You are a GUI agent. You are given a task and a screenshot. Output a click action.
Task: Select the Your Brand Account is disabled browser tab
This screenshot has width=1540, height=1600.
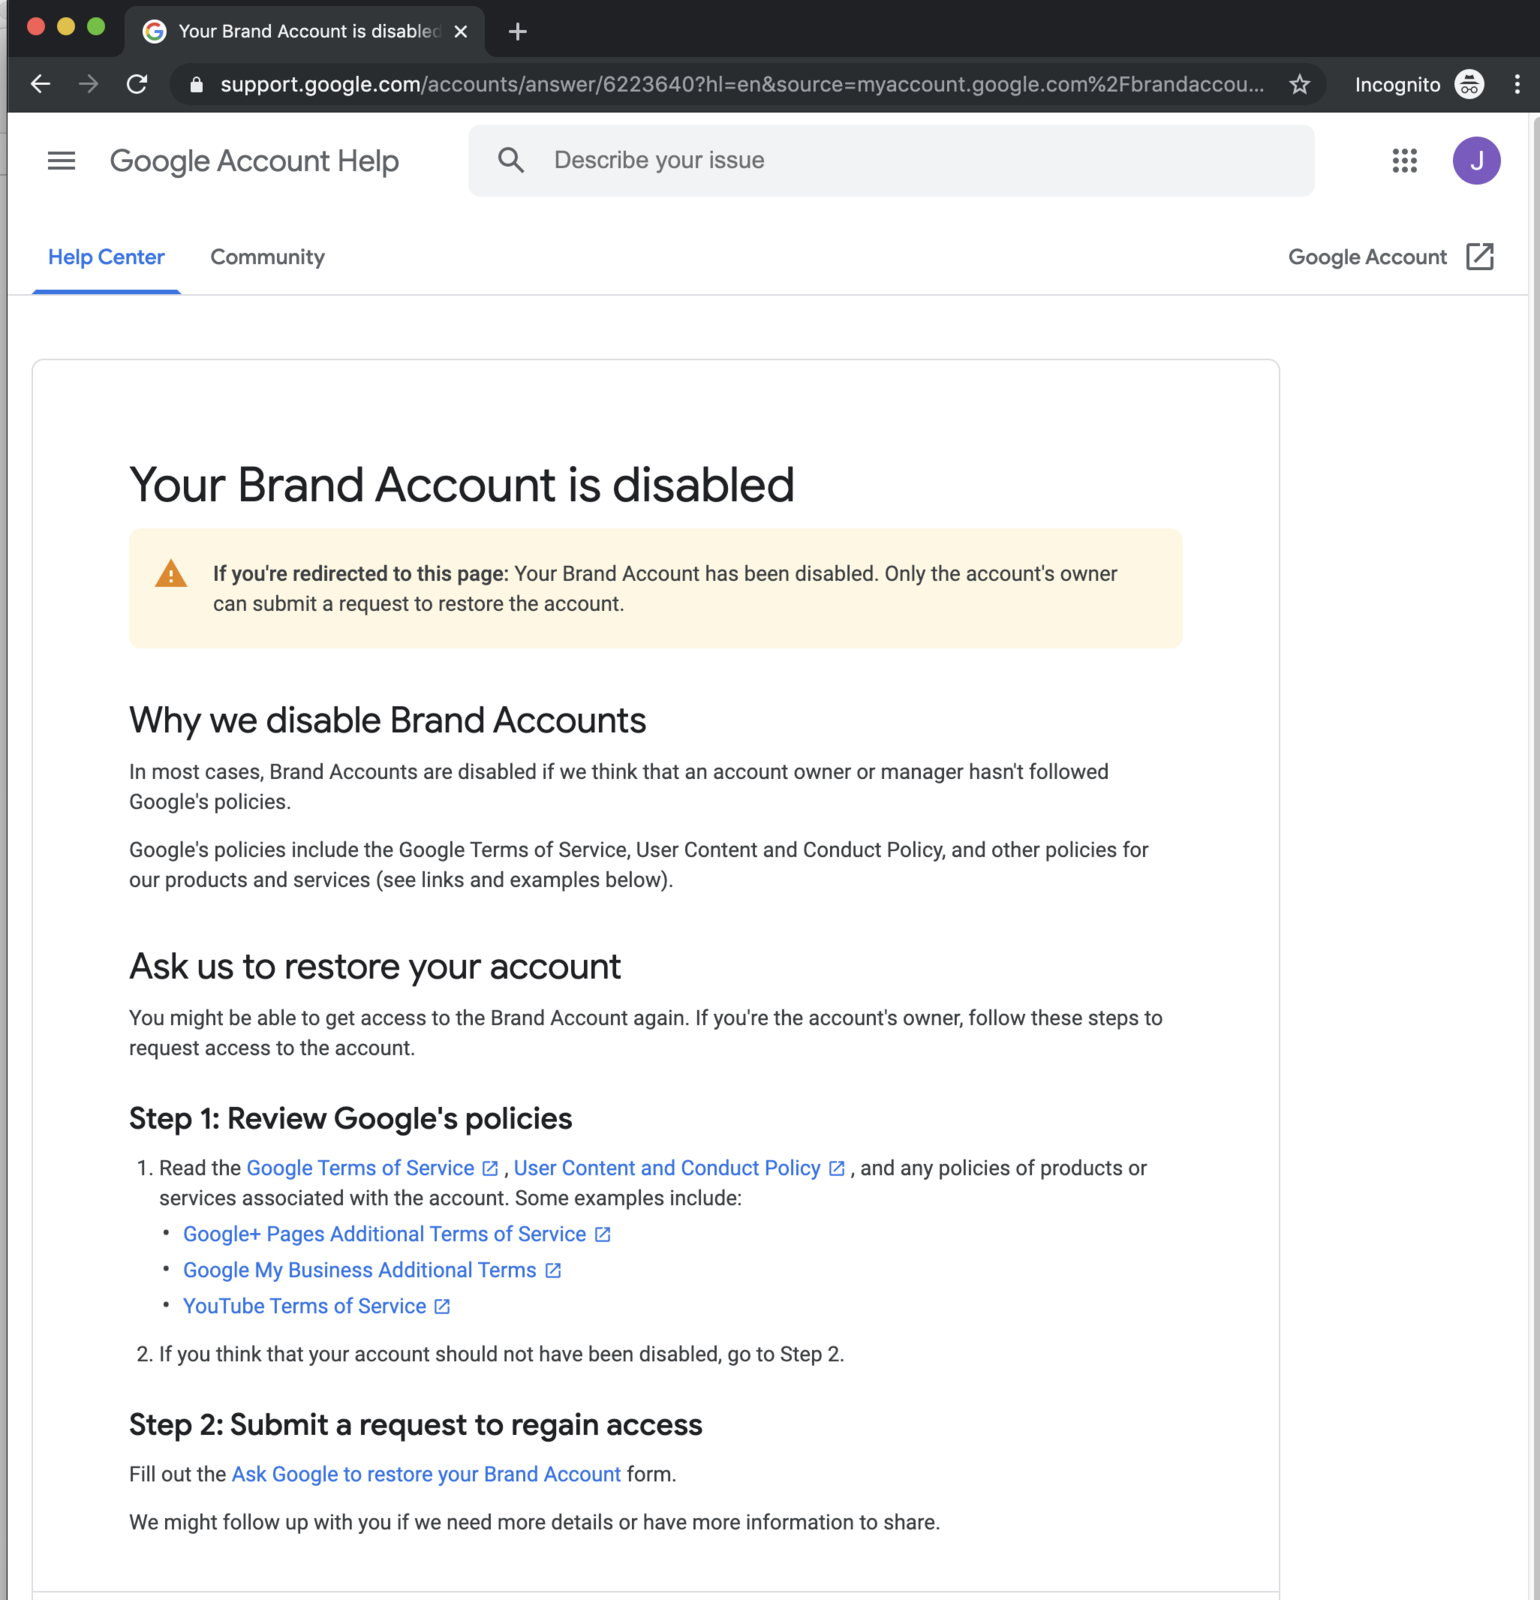[305, 31]
